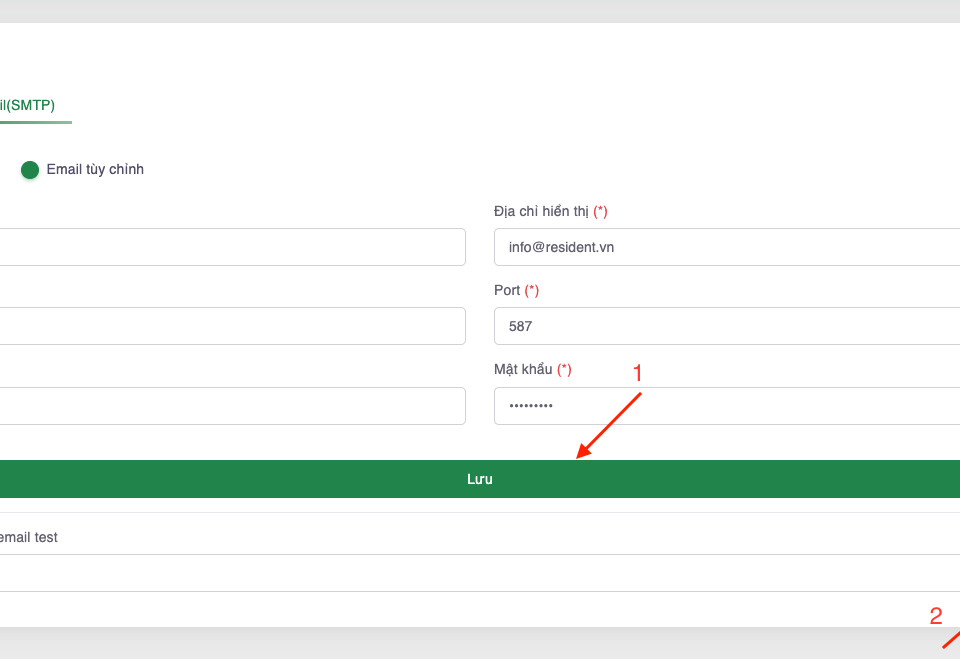Focus the Mật khẩu password field
Image resolution: width=960 pixels, height=659 pixels.
pyautogui.click(x=727, y=406)
